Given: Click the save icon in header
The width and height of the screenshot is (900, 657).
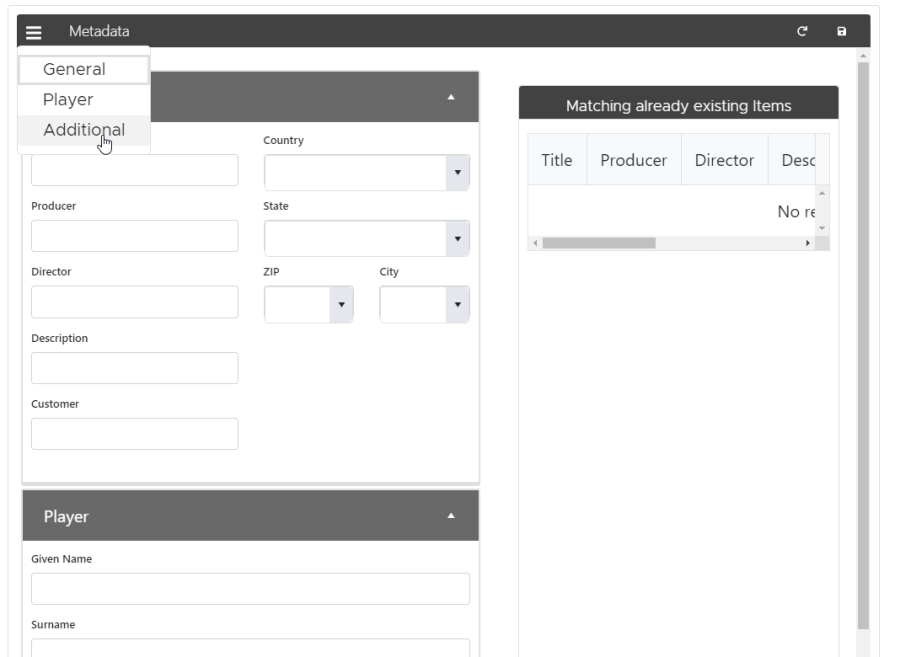Looking at the screenshot, I should [x=841, y=32].
